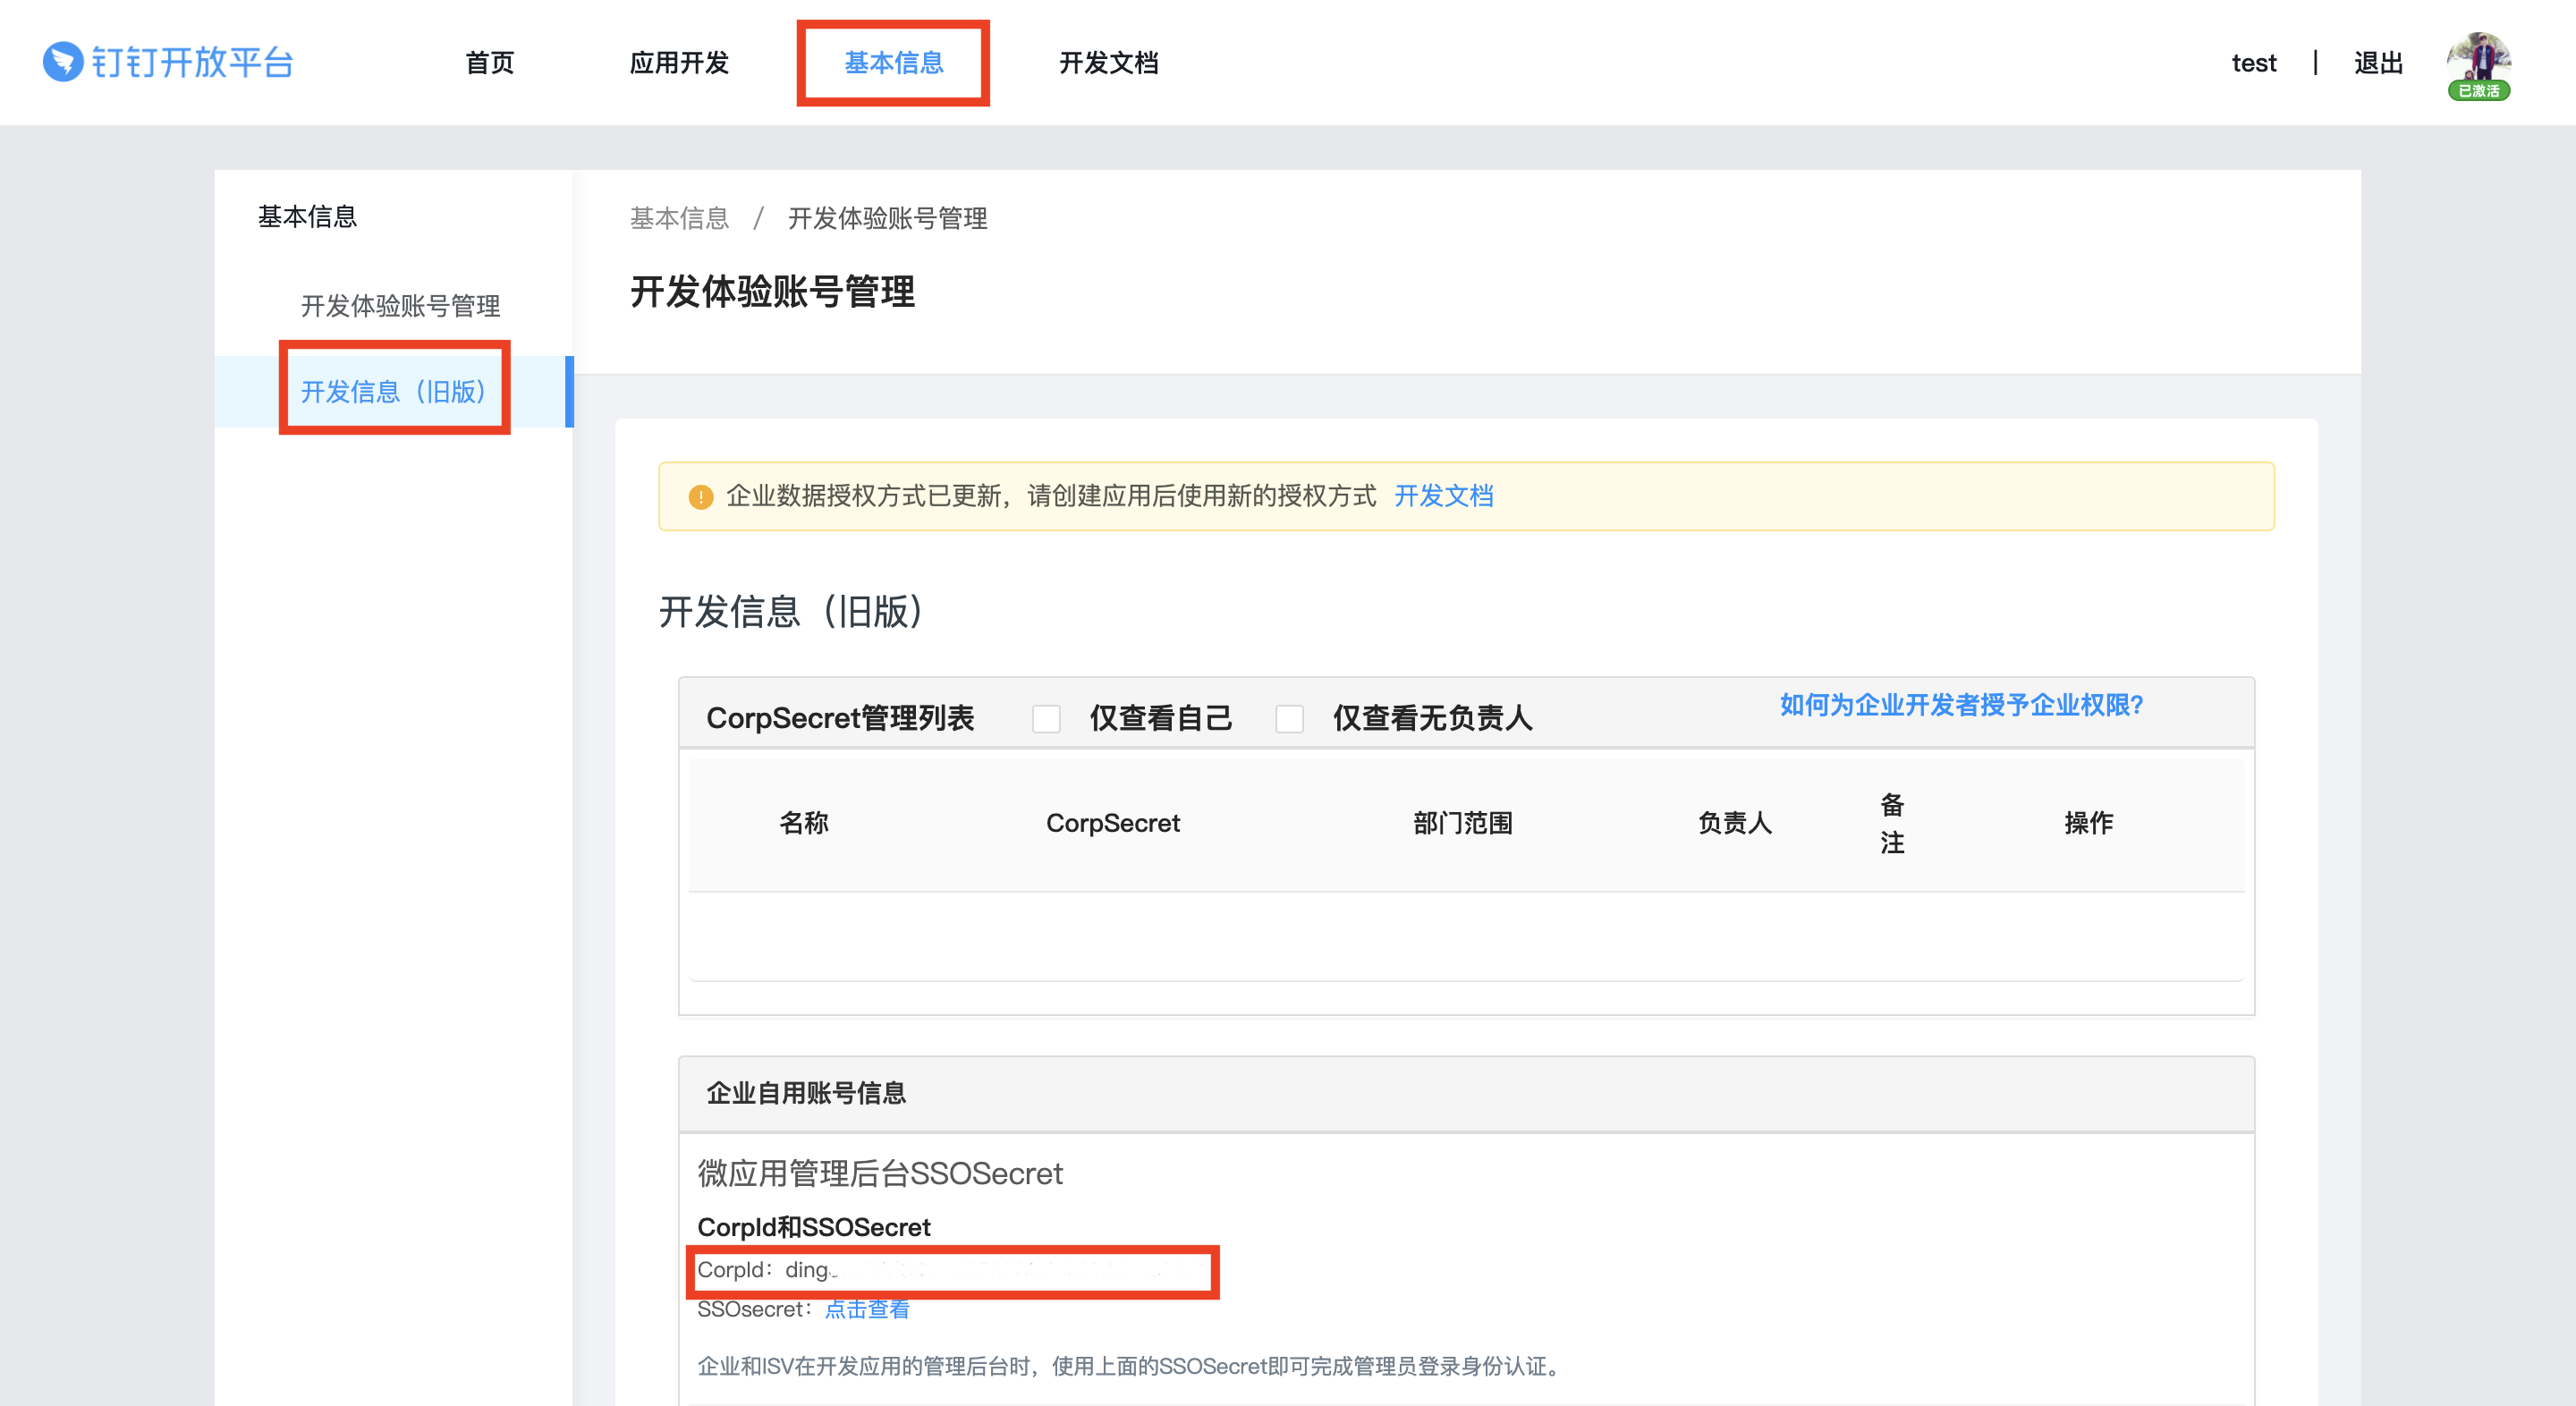Click the user avatar with 已激活 badge
The height and width of the screenshot is (1406, 2576).
tap(2479, 66)
